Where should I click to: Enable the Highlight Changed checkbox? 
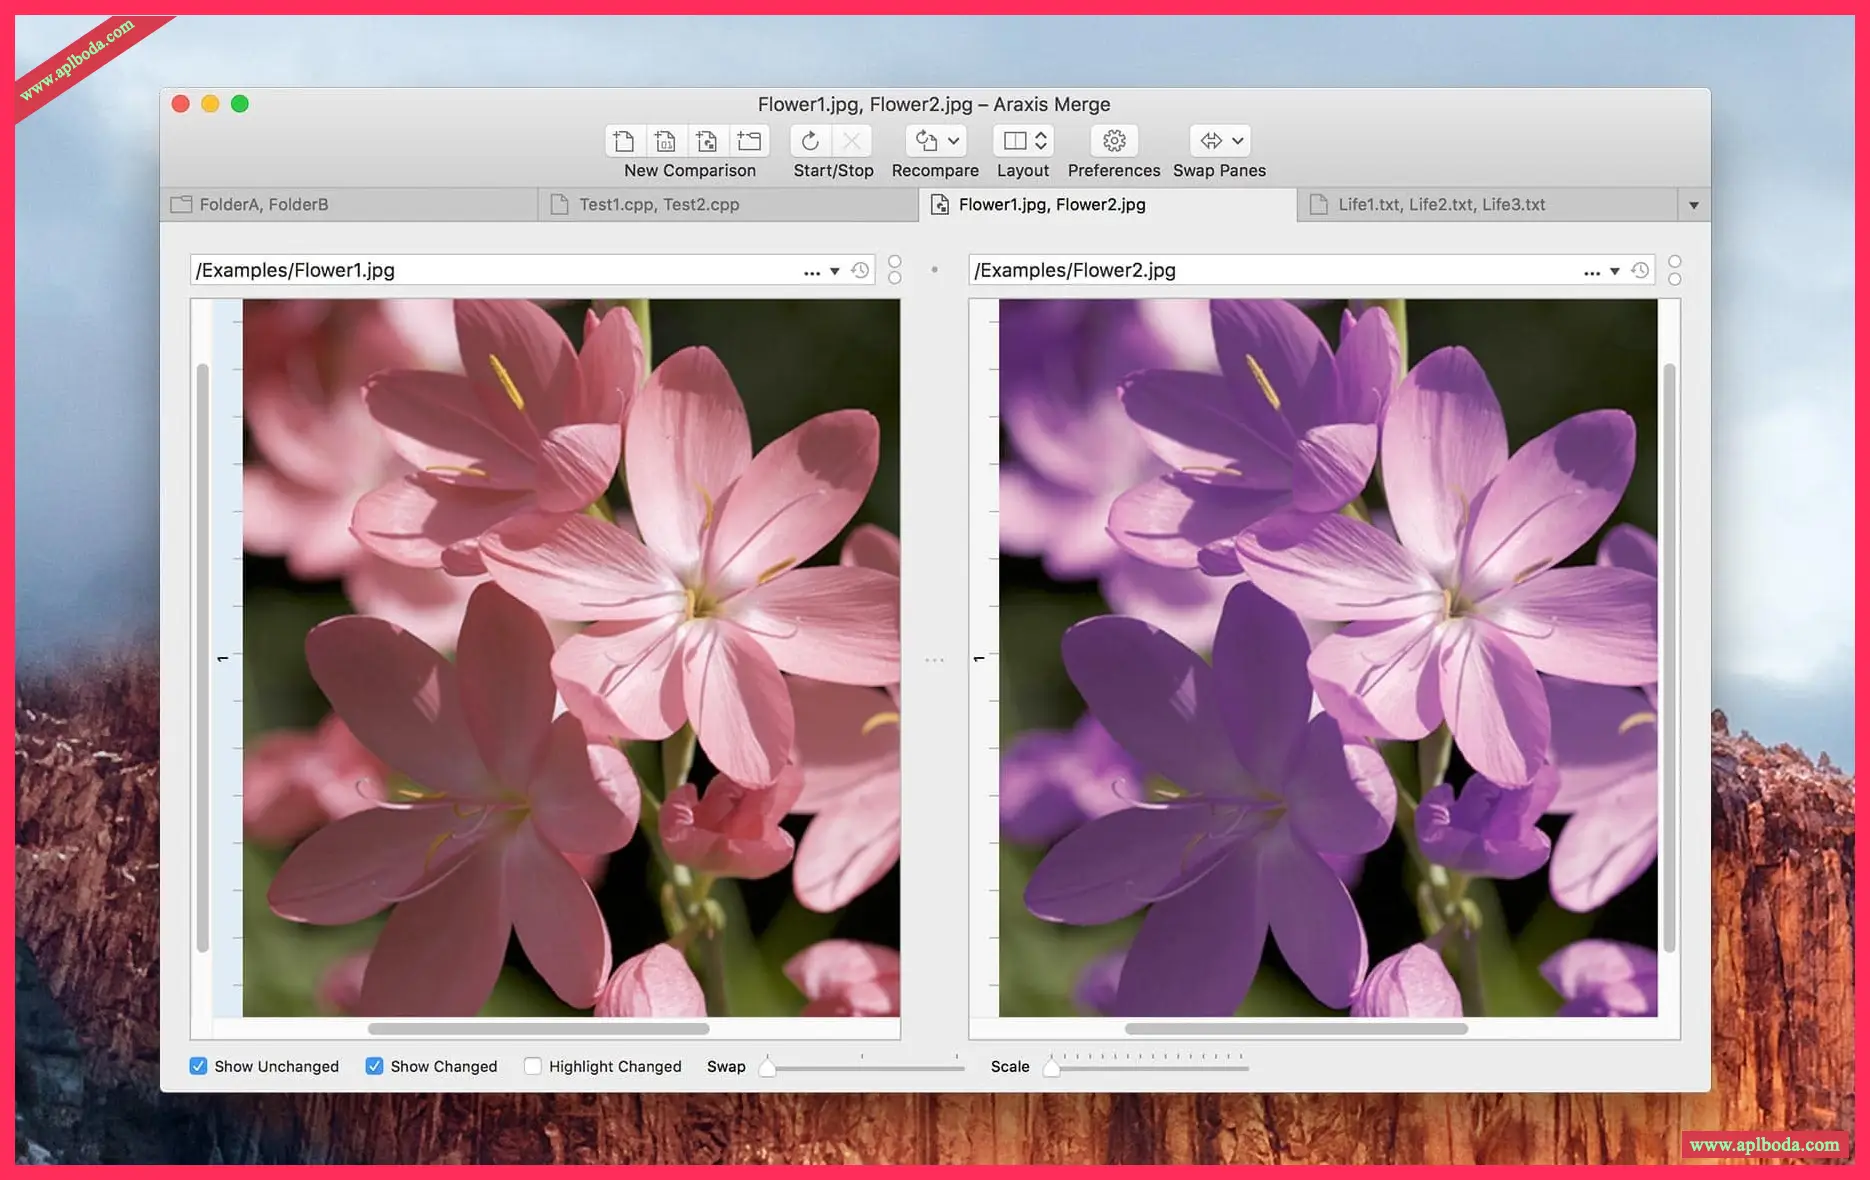point(533,1066)
